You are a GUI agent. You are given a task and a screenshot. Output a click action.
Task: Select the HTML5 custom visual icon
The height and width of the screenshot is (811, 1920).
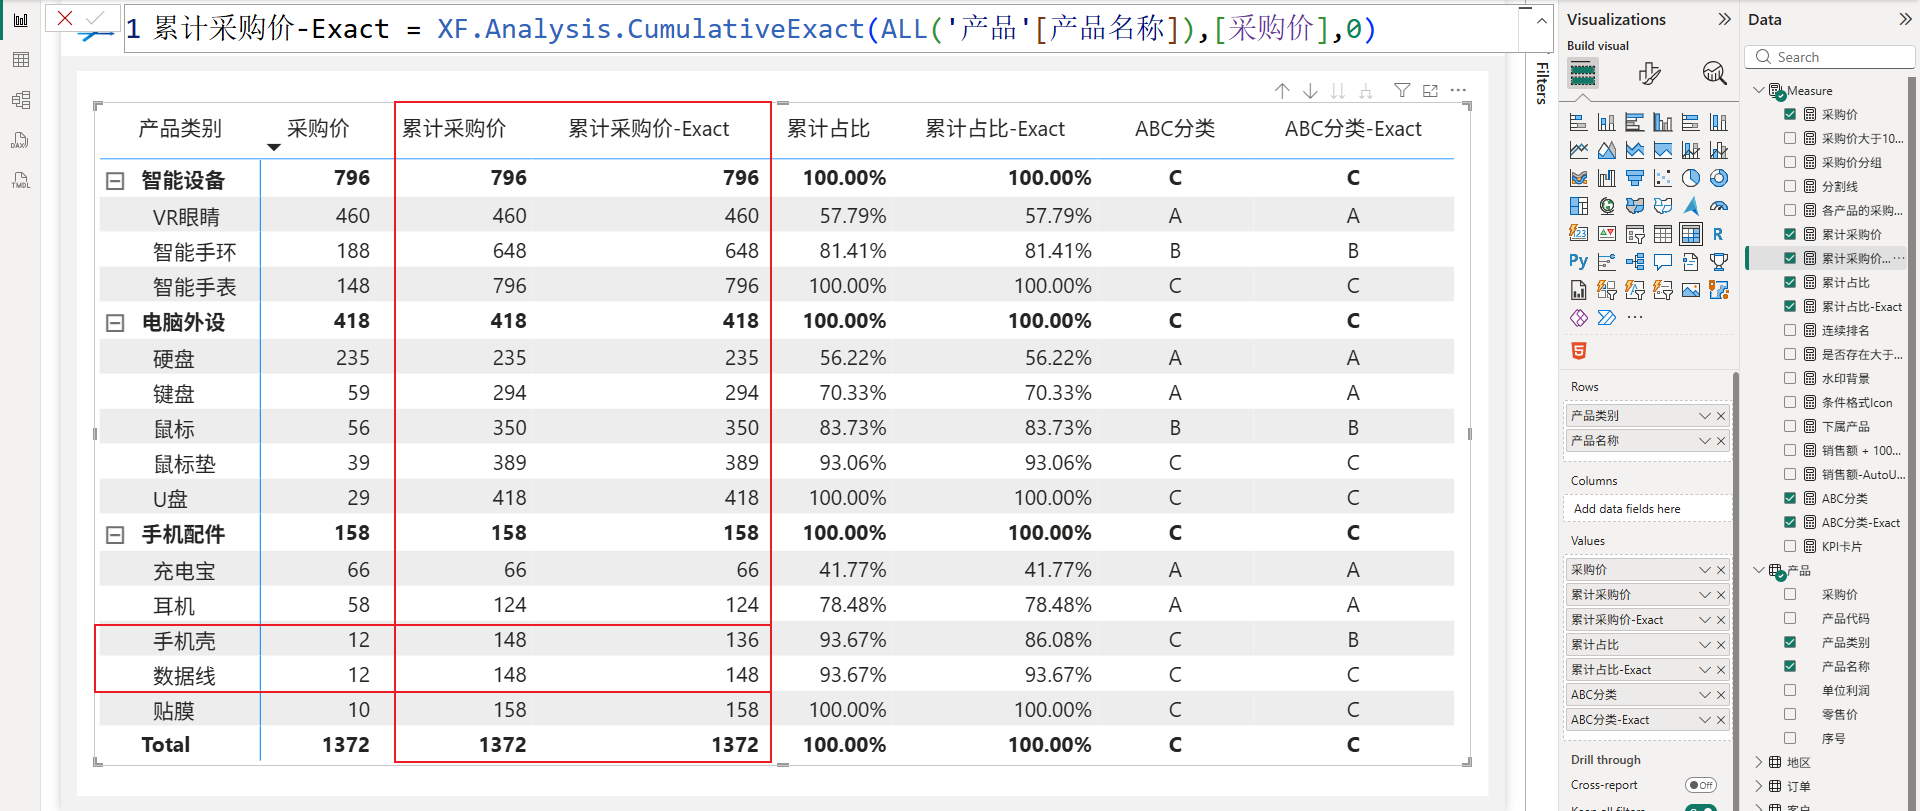coord(1578,351)
